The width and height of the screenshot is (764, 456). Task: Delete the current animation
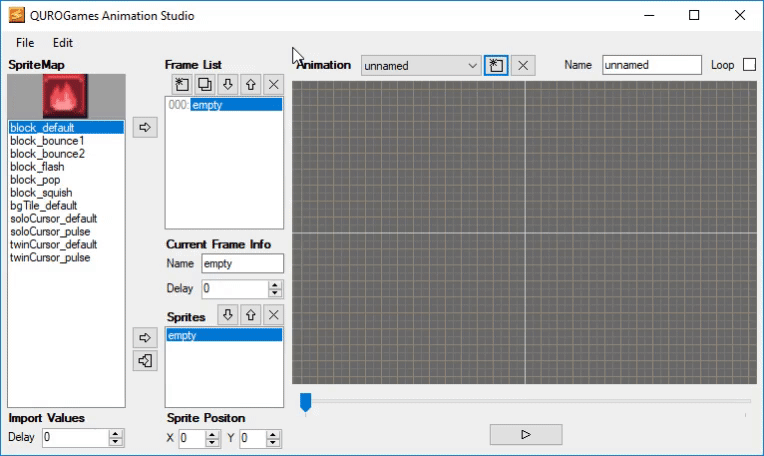(523, 65)
